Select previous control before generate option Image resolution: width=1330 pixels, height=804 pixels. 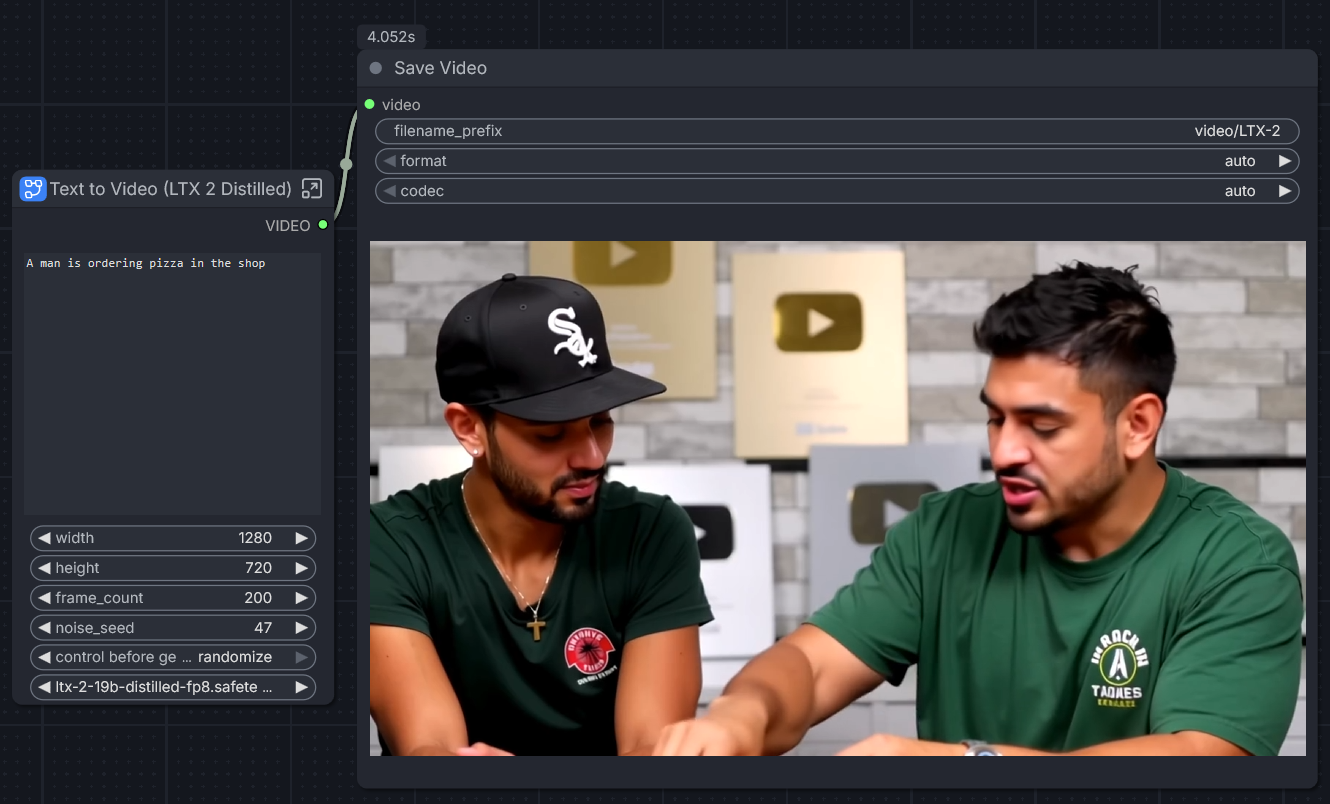coord(44,658)
